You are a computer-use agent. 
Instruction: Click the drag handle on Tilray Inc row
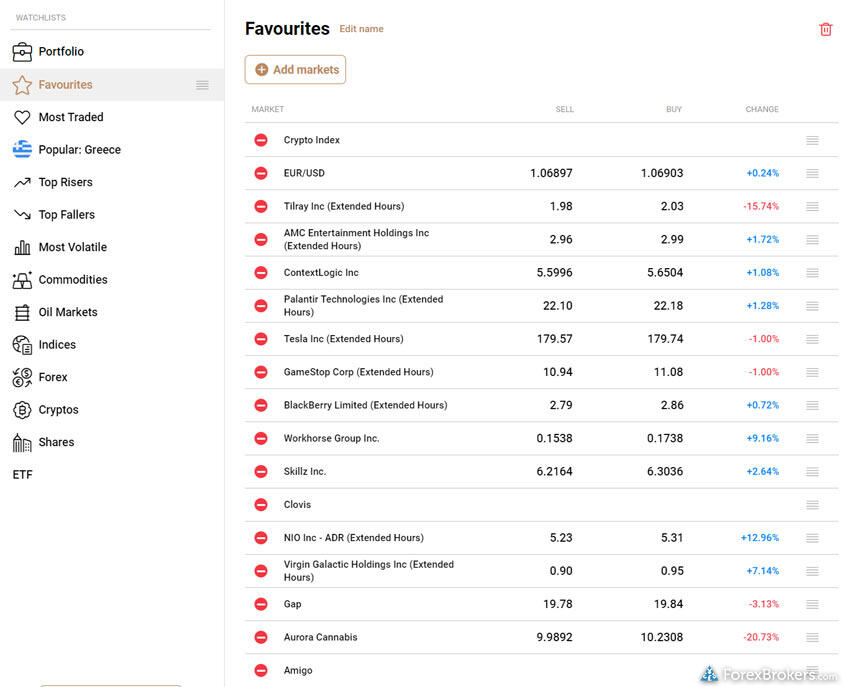pyautogui.click(x=812, y=207)
